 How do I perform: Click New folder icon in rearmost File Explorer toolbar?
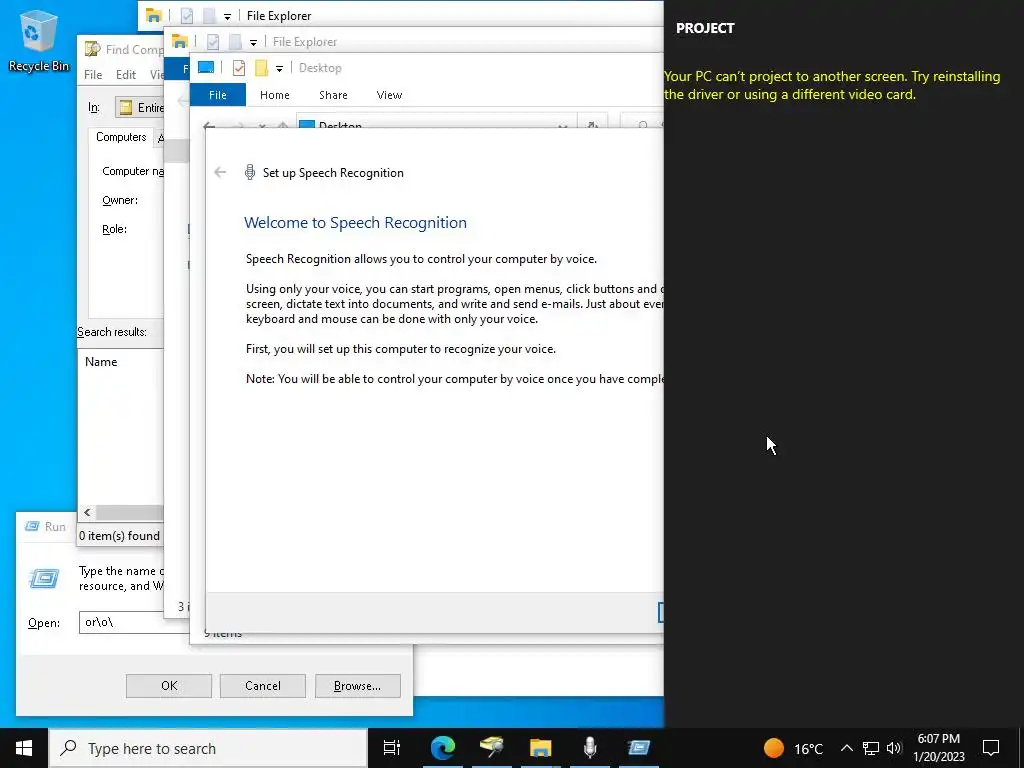209,16
